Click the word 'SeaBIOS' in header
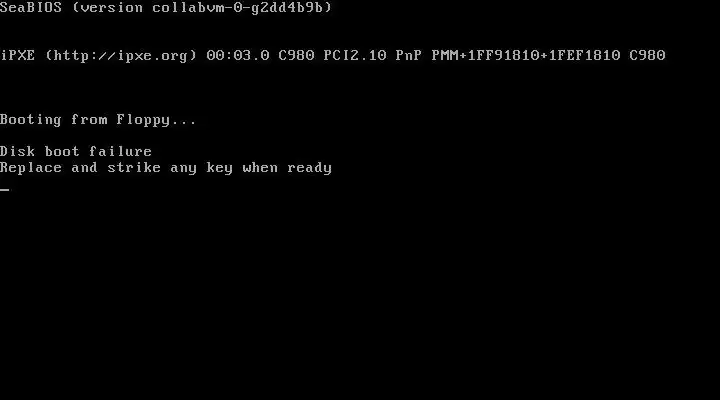This screenshot has height=400, width=720. (31, 7)
